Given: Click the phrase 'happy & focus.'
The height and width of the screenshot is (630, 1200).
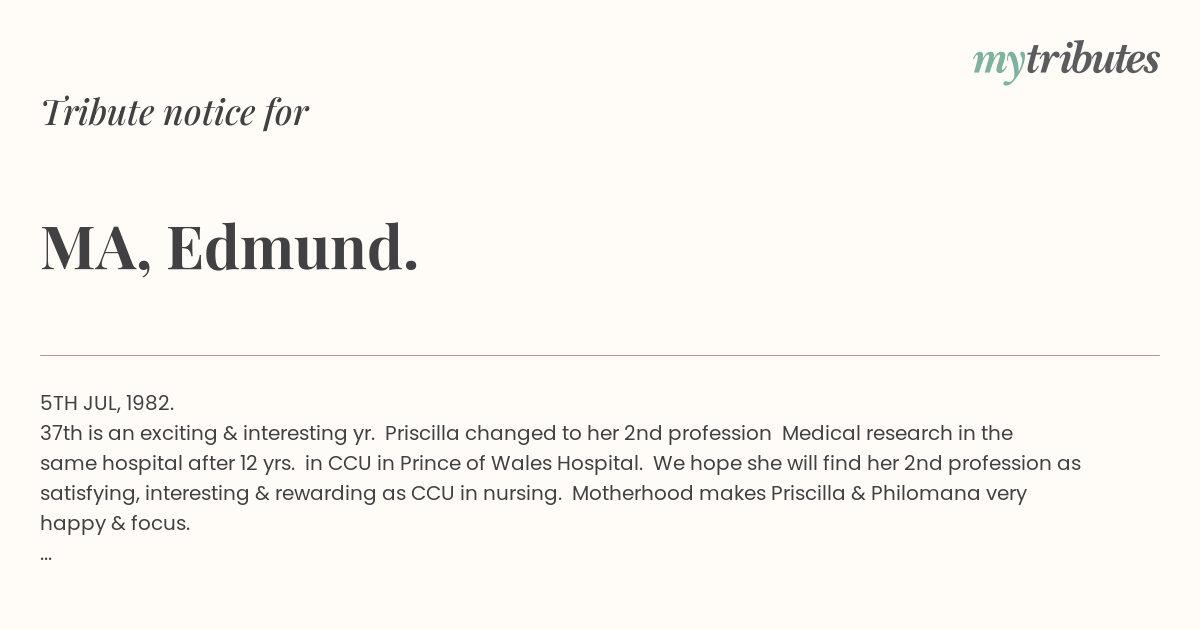Looking at the screenshot, I should 115,523.
